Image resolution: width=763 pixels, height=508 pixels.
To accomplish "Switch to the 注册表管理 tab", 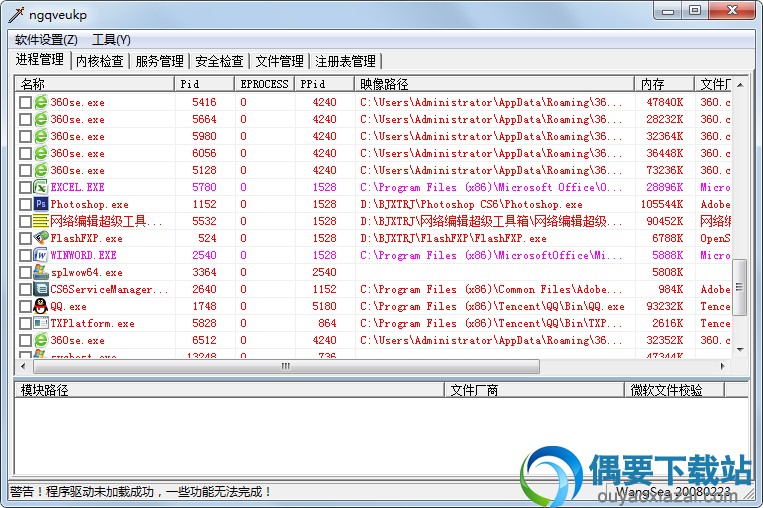I will 345,61.
